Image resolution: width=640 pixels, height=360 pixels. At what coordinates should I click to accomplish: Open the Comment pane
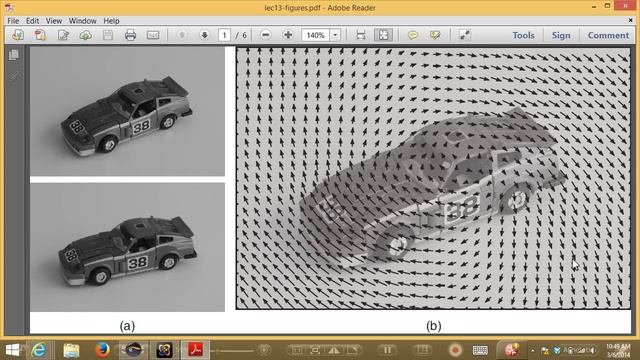[x=608, y=36]
